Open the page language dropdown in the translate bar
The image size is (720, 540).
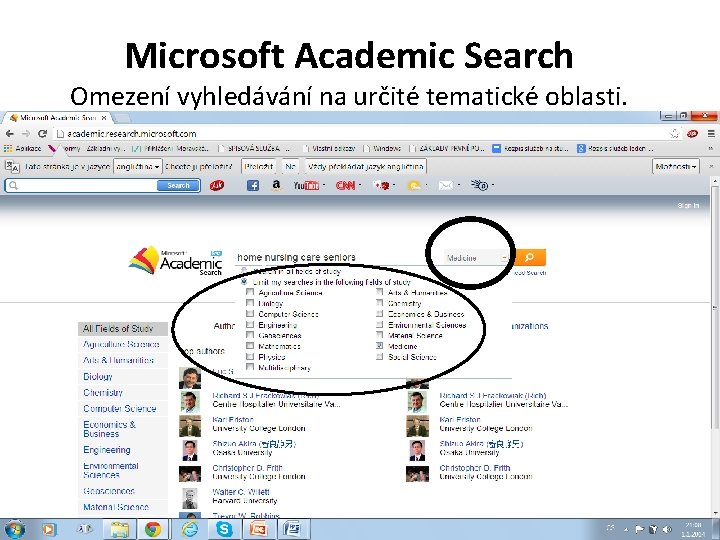click(138, 166)
